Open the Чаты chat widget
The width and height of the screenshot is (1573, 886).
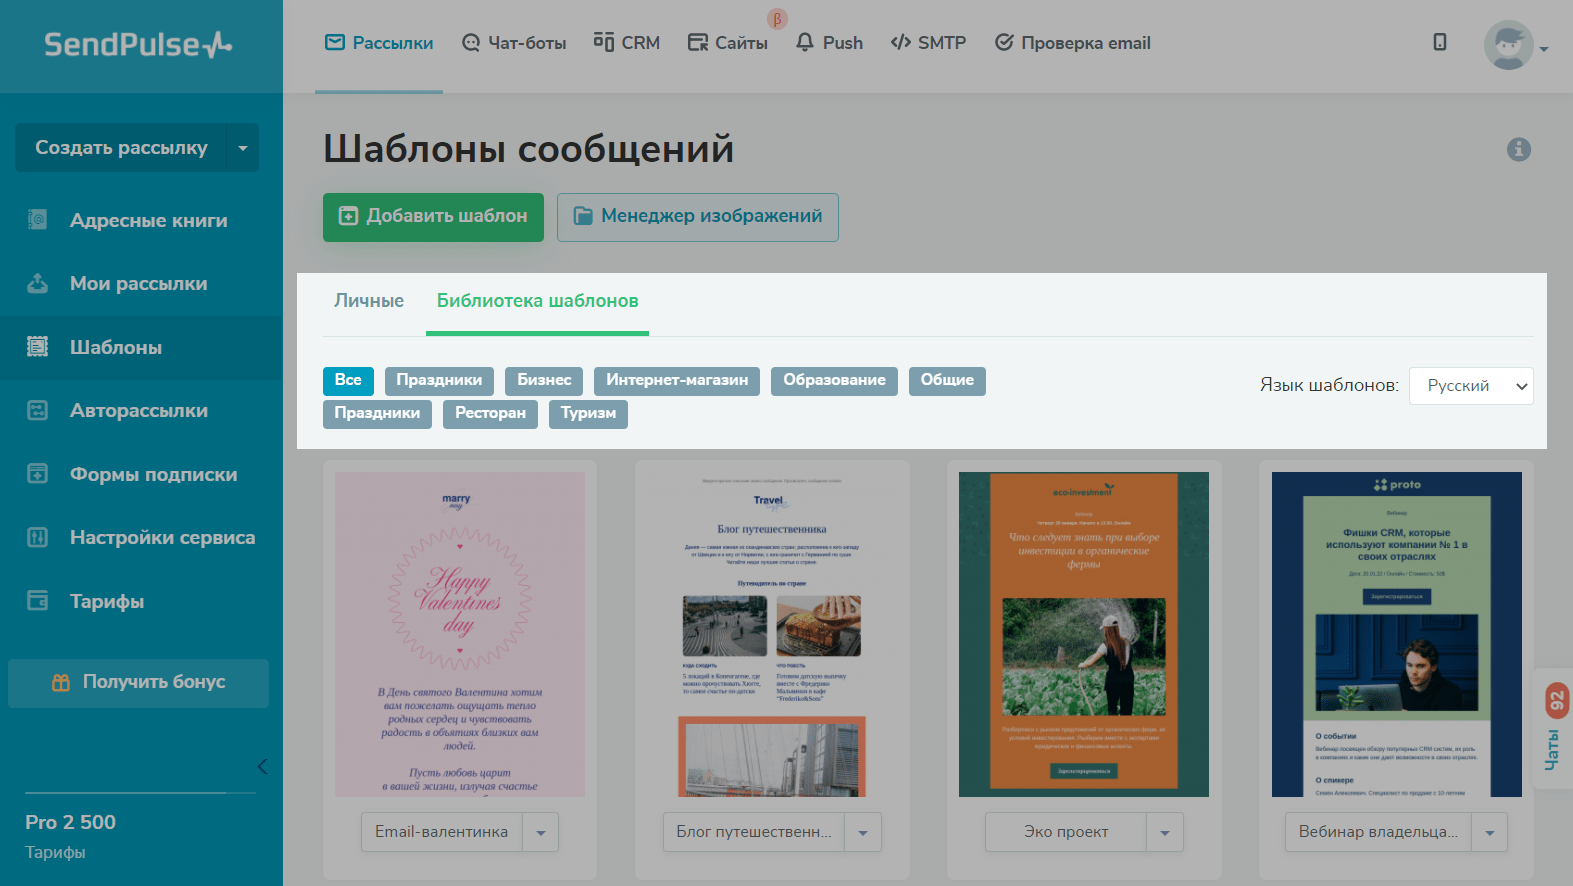click(1554, 728)
